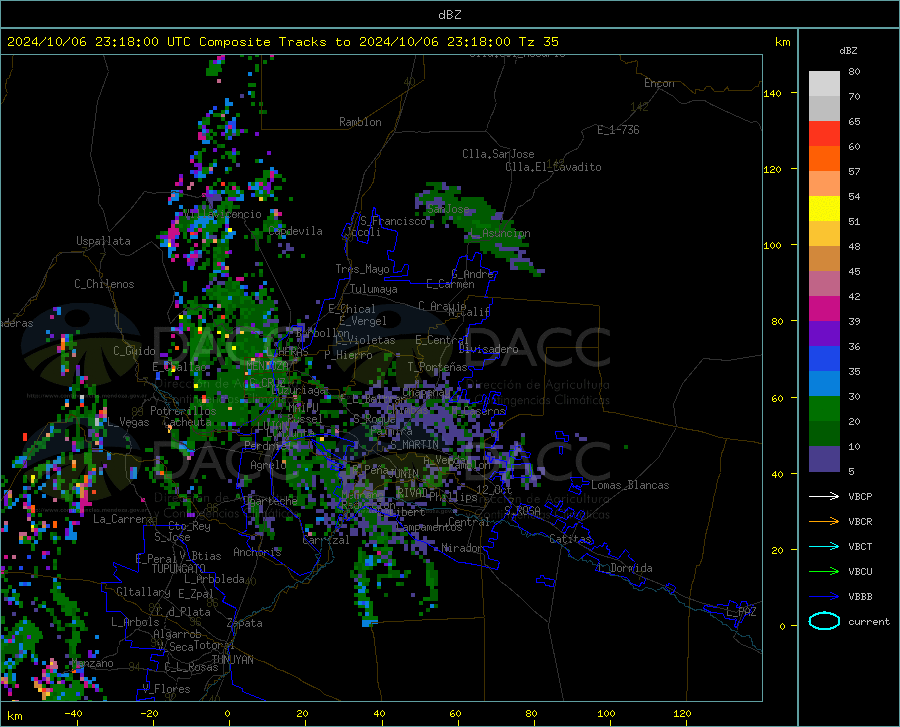Select the yellow 51 dBZ color swatch
This screenshot has height=727, width=900.
pos(824,209)
